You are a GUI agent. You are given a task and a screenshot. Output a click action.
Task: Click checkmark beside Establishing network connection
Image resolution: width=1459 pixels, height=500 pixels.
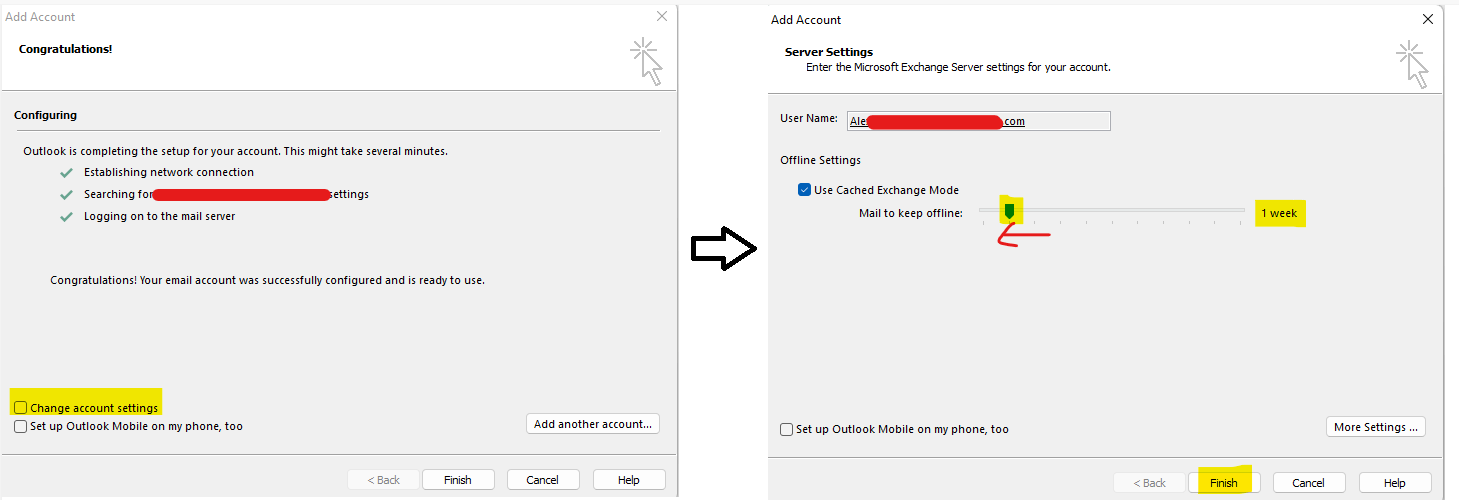point(67,173)
